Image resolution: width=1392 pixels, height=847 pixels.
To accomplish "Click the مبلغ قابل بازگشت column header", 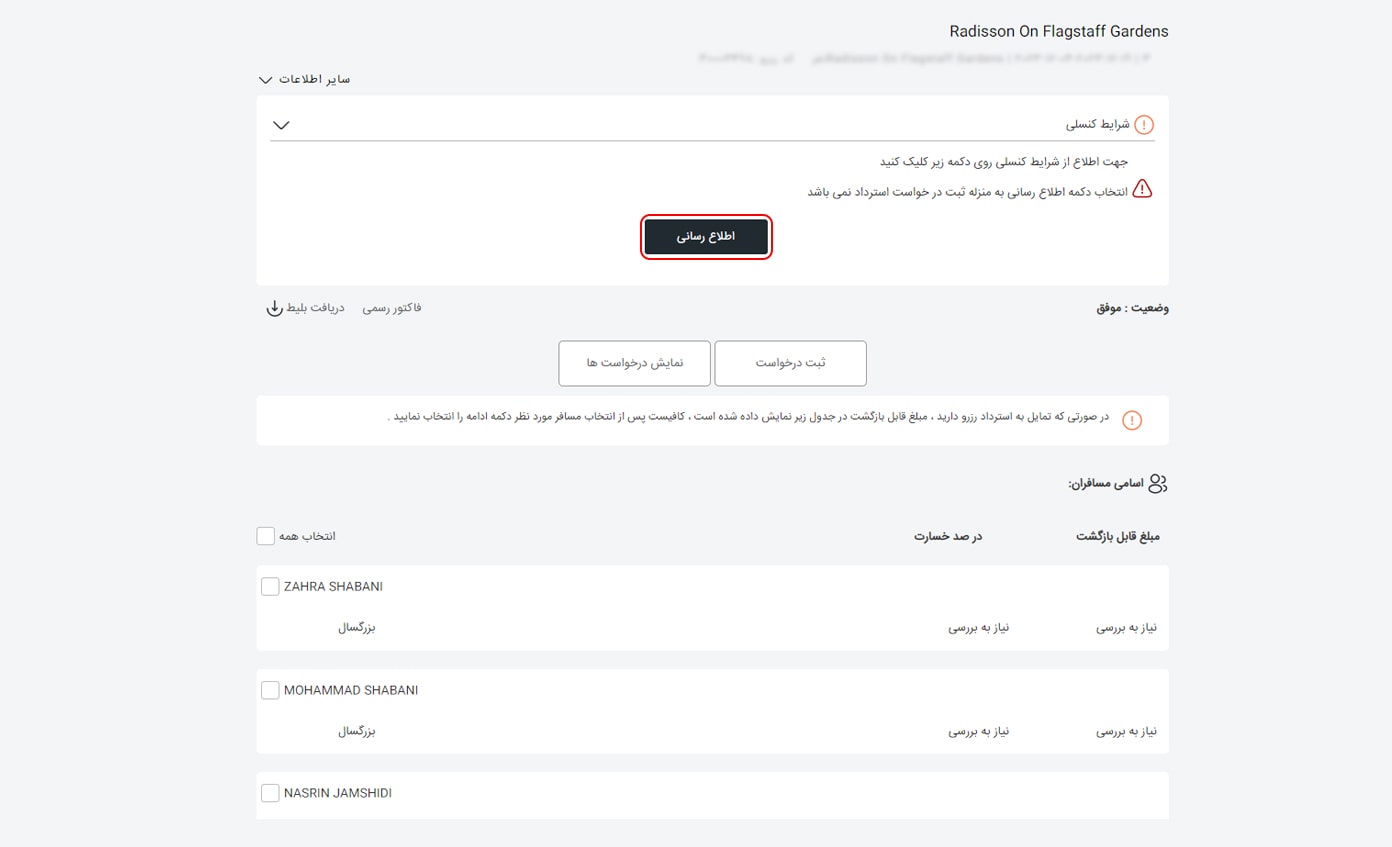I will tap(1117, 536).
